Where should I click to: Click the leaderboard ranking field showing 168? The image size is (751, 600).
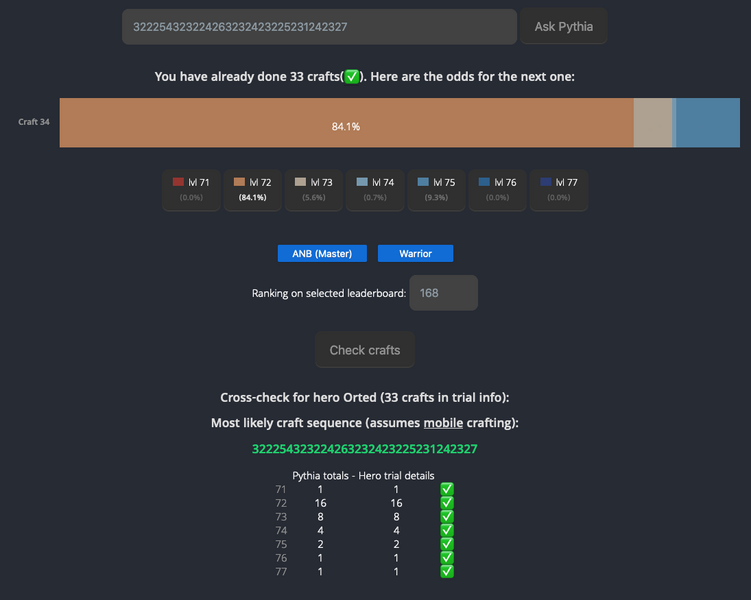(x=444, y=293)
